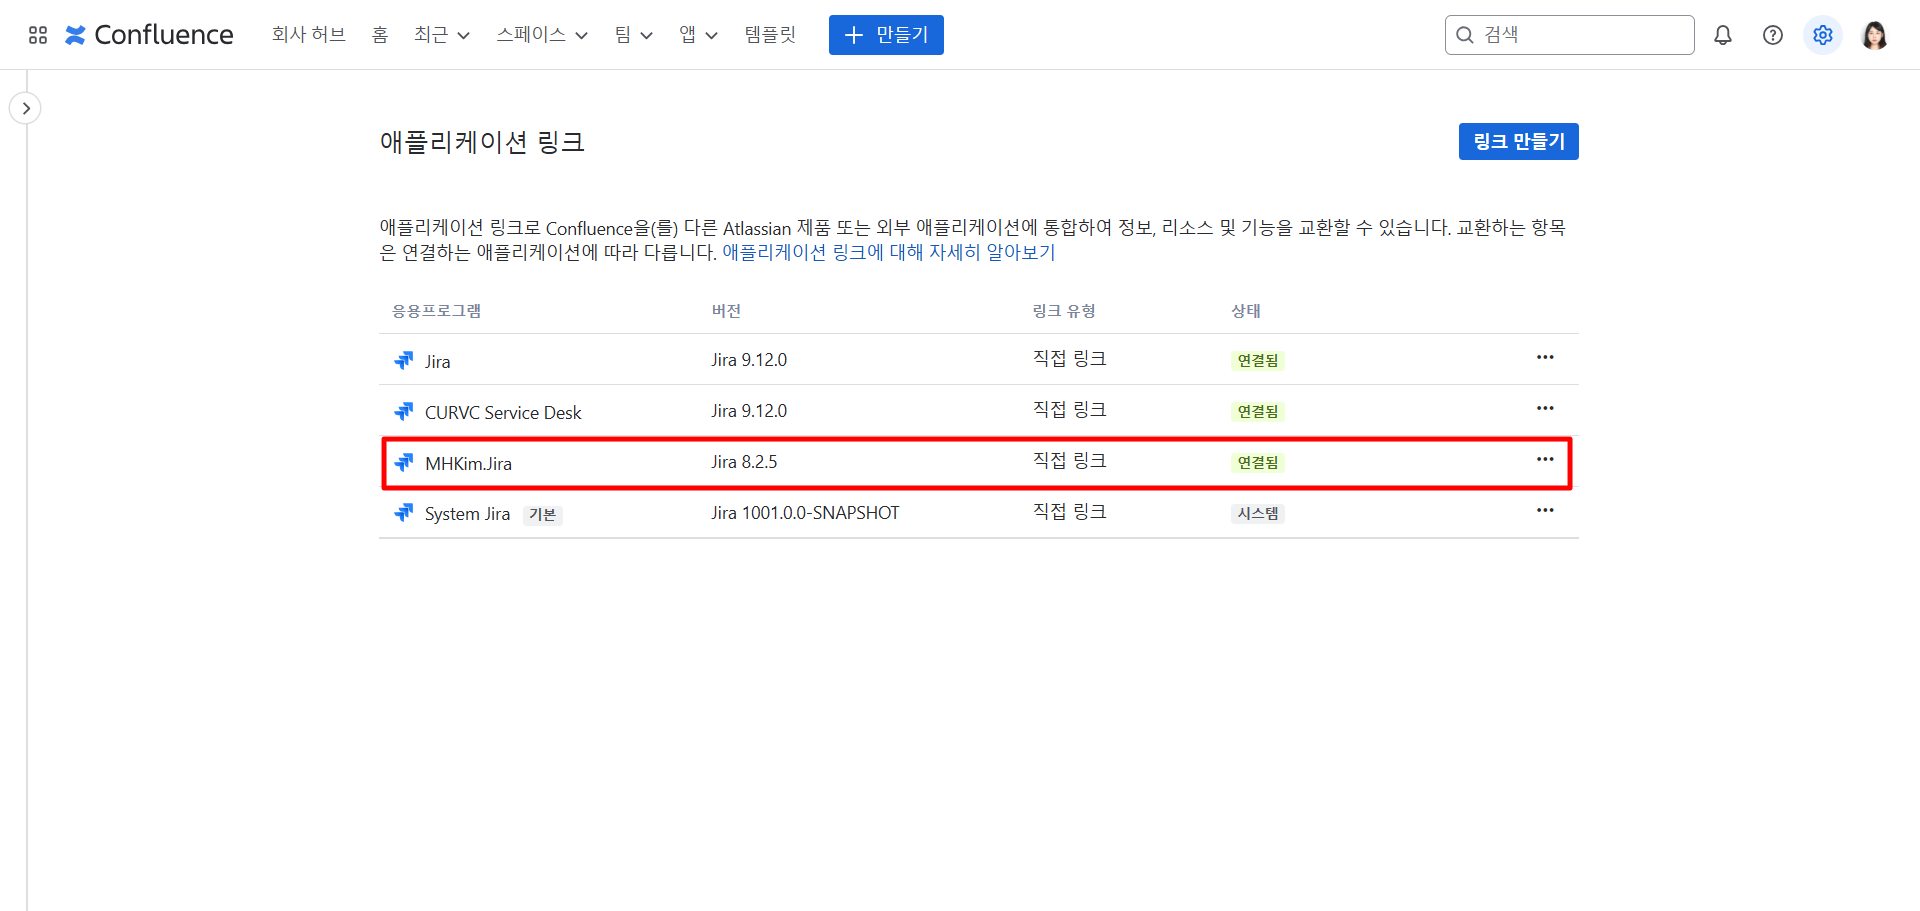Open actions menu for CURVC Service Desk row

coord(1545,409)
